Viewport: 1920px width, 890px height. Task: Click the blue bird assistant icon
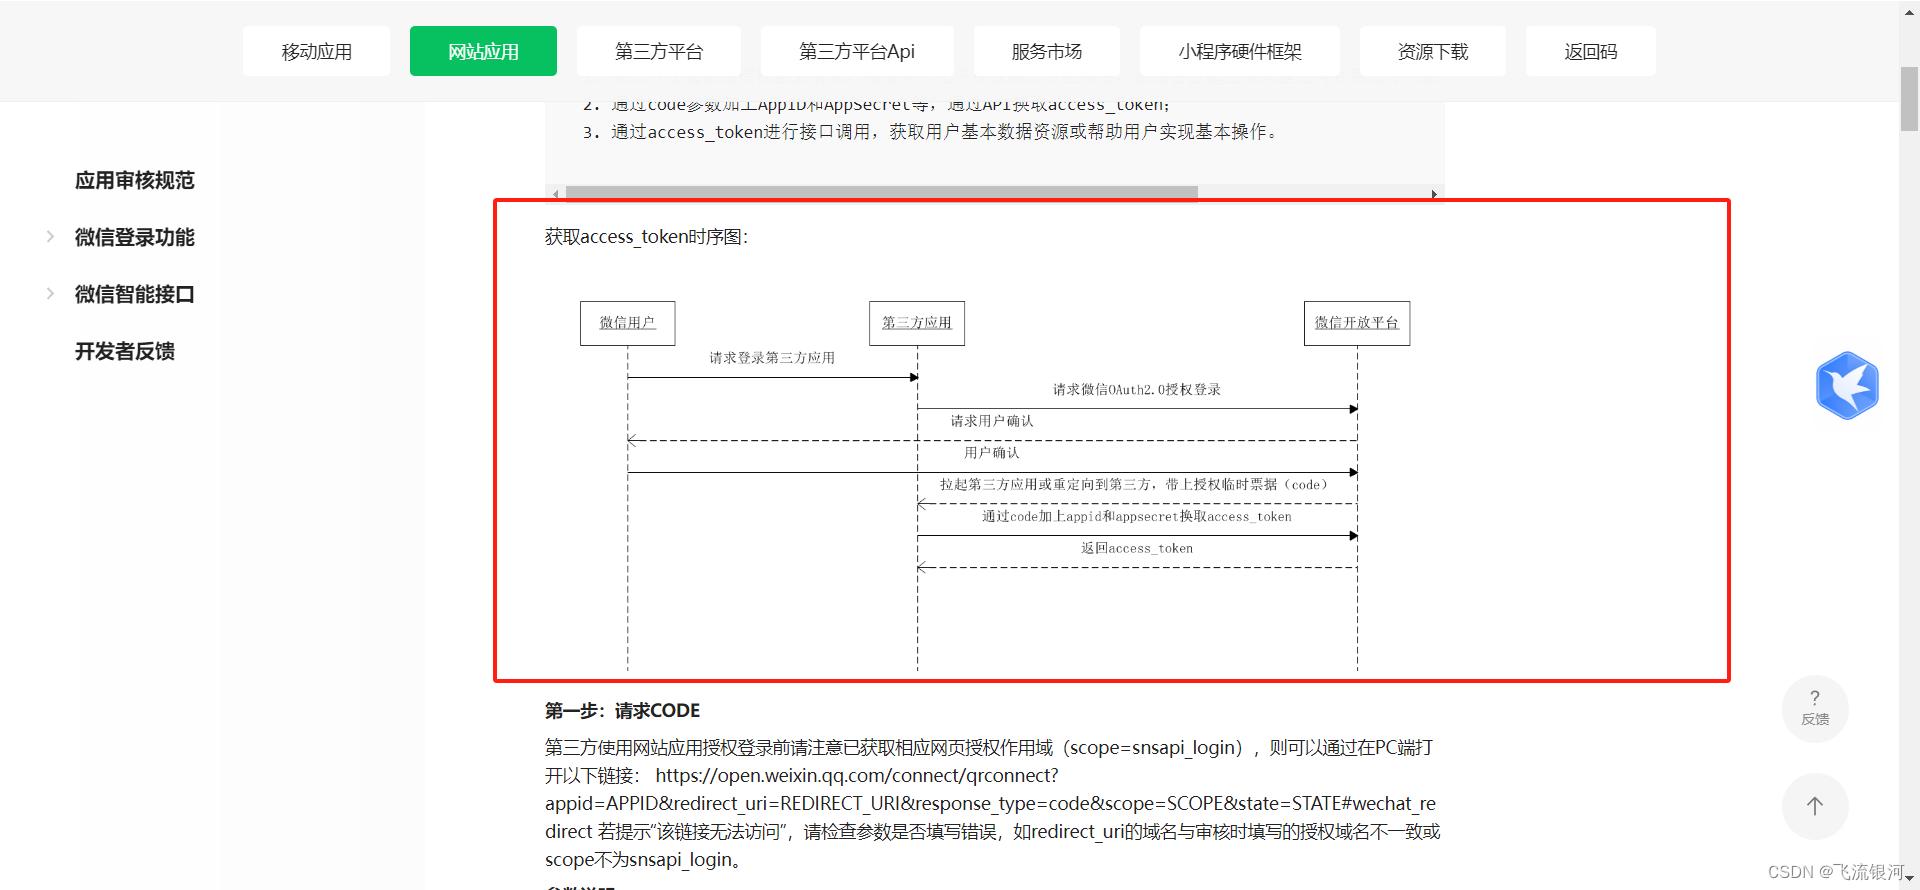(1847, 385)
